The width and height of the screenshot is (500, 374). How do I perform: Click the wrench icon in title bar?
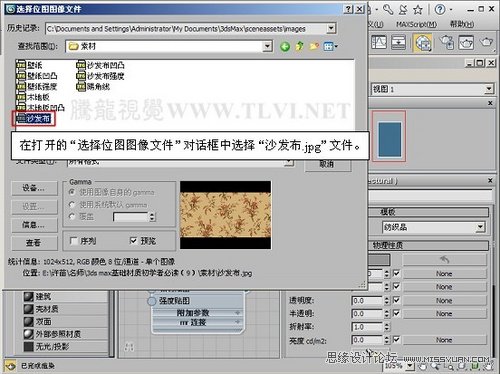(388, 9)
